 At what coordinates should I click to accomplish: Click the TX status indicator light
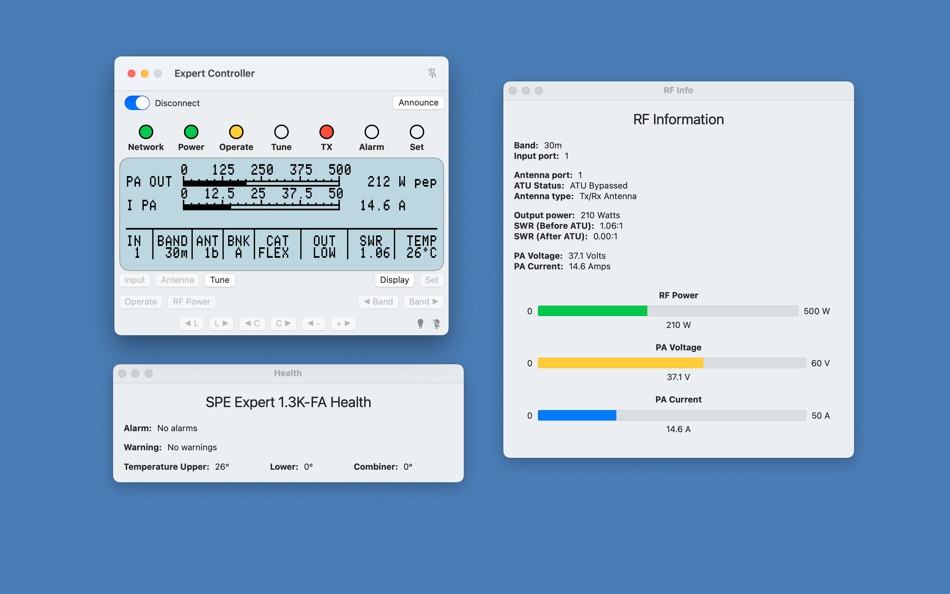[326, 130]
